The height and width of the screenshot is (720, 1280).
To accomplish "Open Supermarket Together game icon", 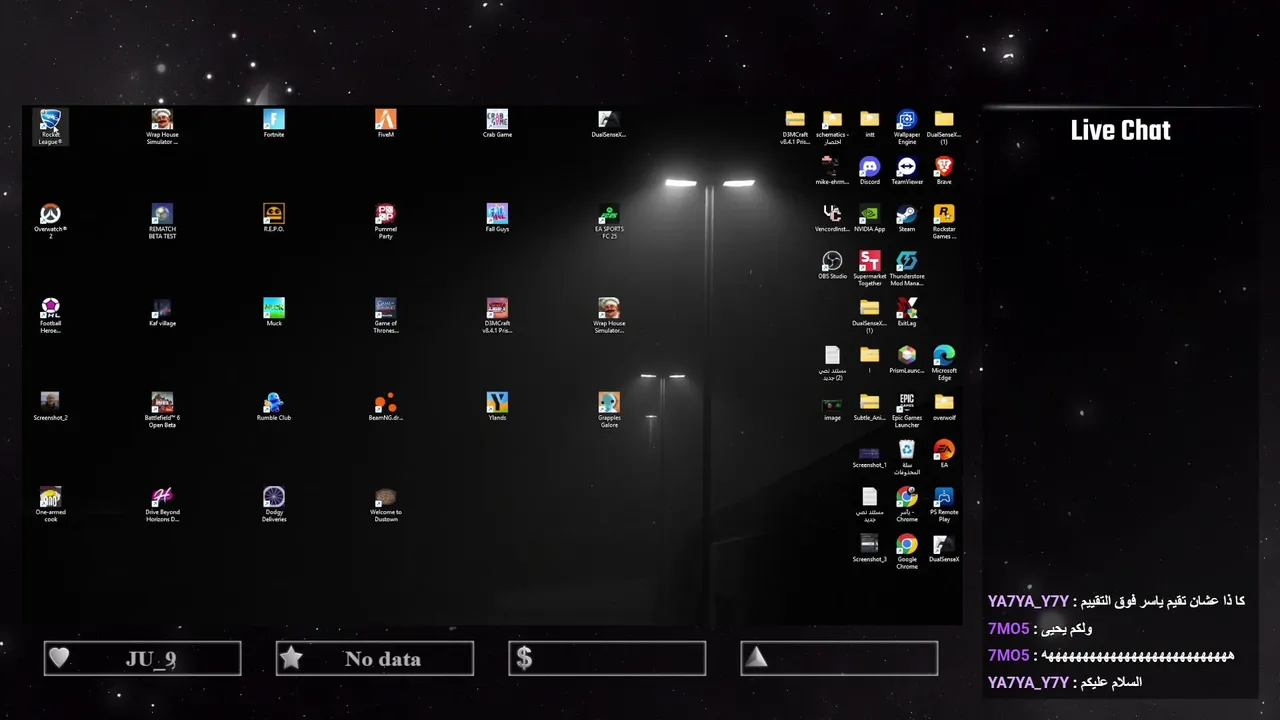I will (869, 269).
